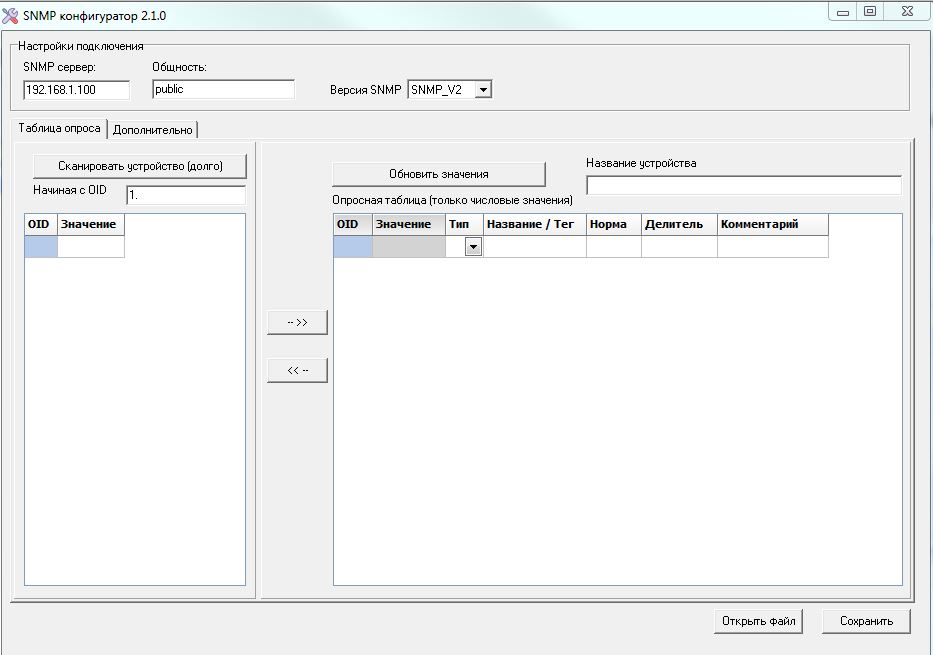The image size is (933, 655).
Task: Click Сканировать устройство (долго) button
Action: (x=139, y=166)
